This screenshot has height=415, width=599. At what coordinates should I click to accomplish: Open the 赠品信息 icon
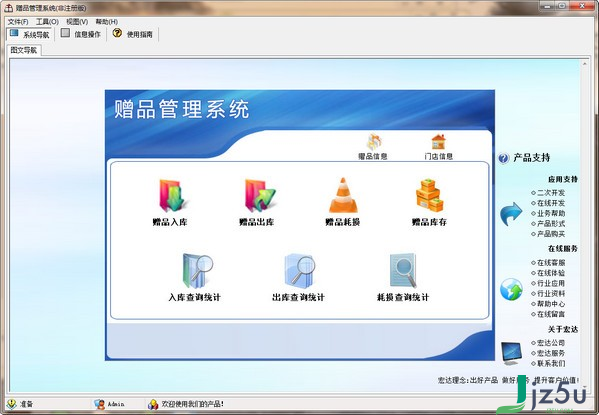[374, 142]
